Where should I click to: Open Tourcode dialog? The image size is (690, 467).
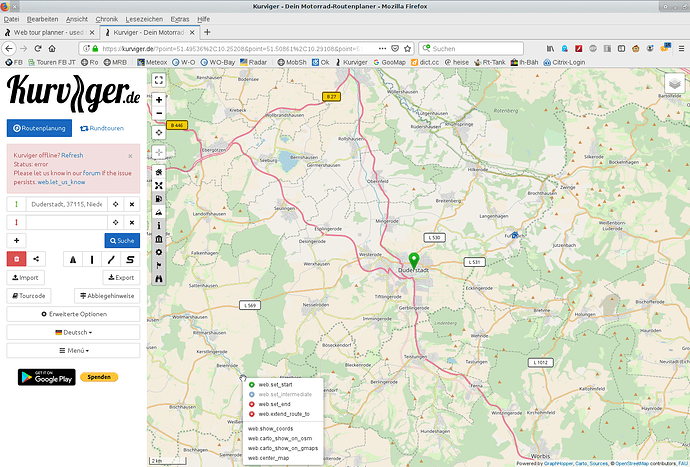[x=29, y=296]
